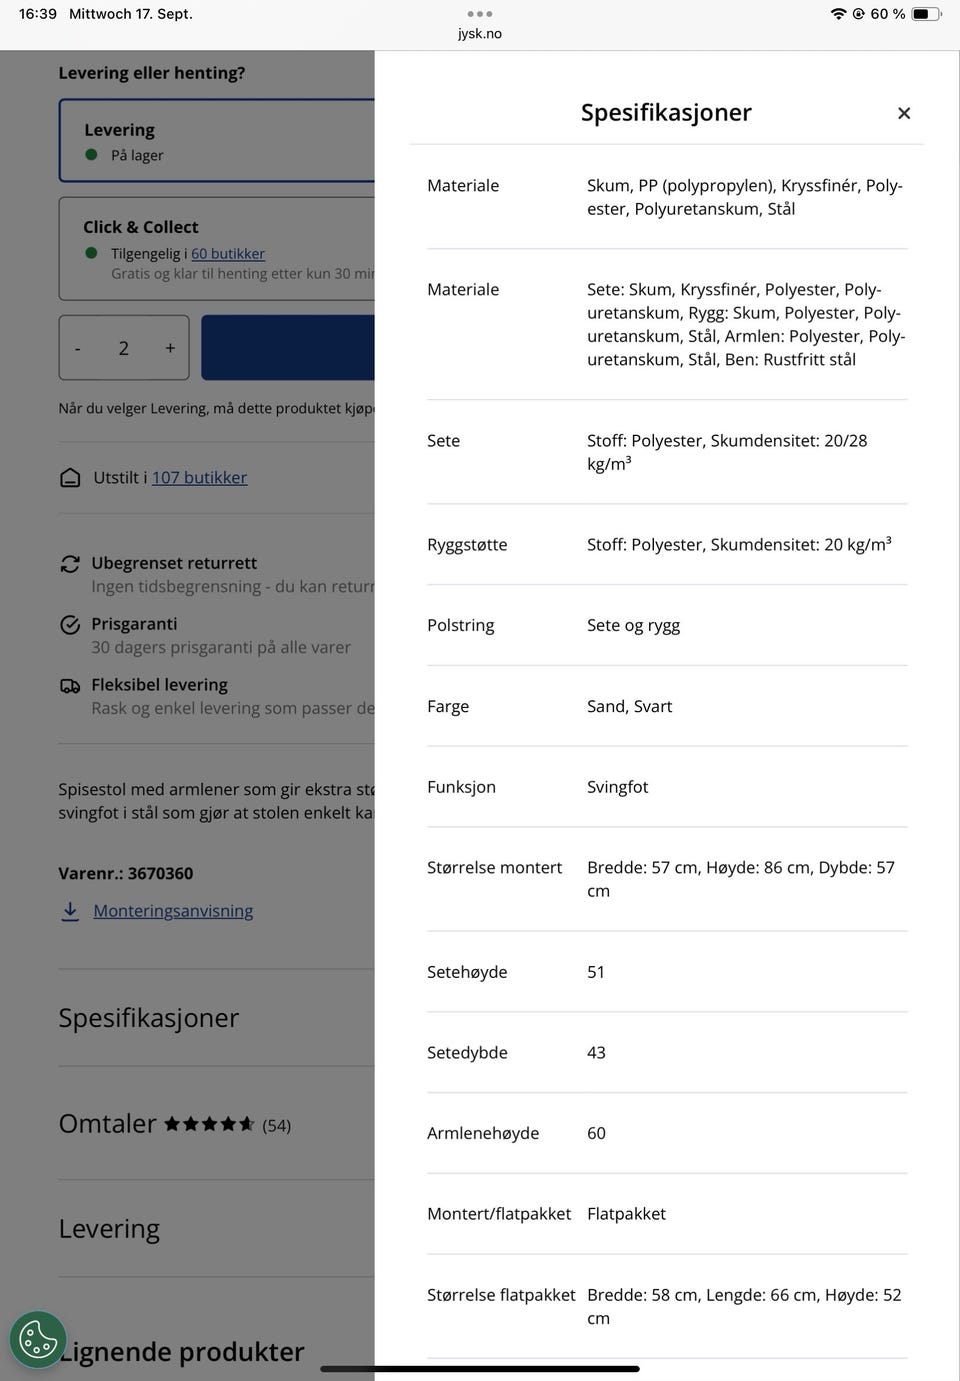The image size is (960, 1381).
Task: Click the Ubegrenset returrett refresh icon
Action: click(70, 564)
